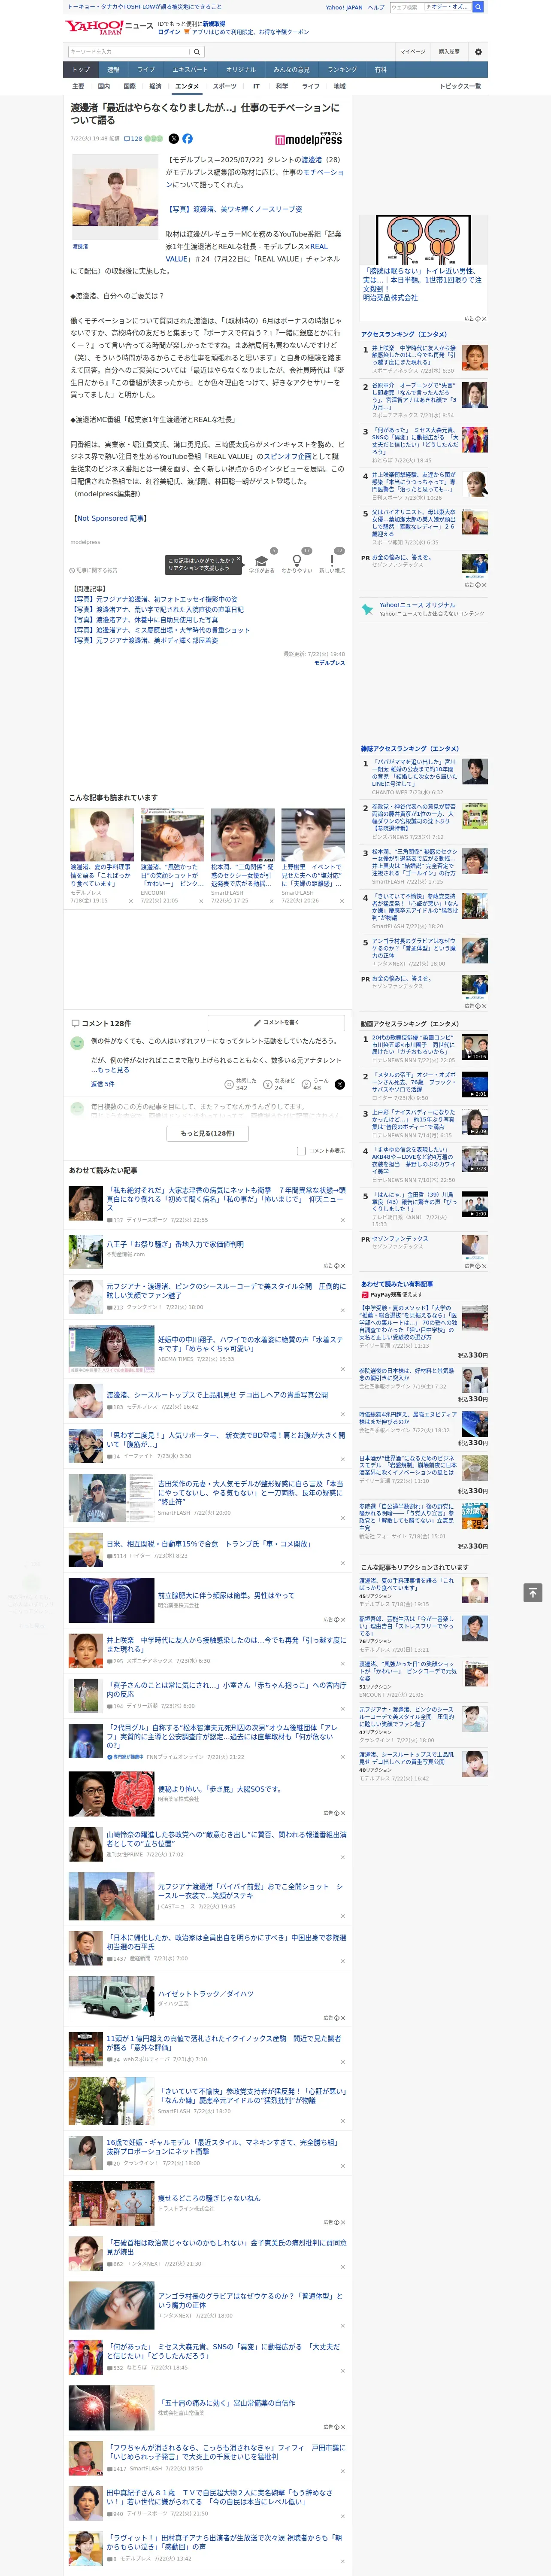551x2576 pixels.
Task: Click コメントを書く button
Action: click(277, 1023)
